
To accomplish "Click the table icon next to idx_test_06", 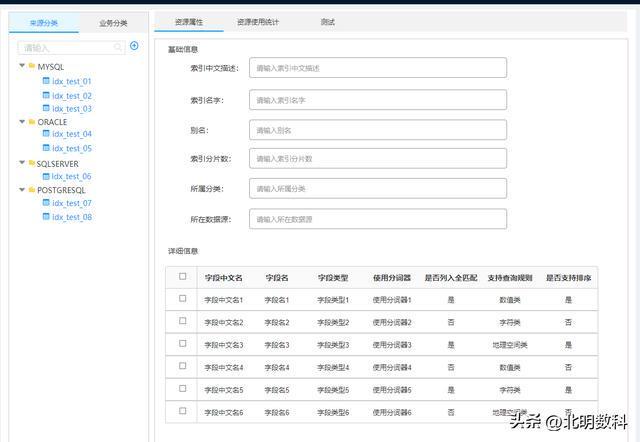I will pos(46,176).
